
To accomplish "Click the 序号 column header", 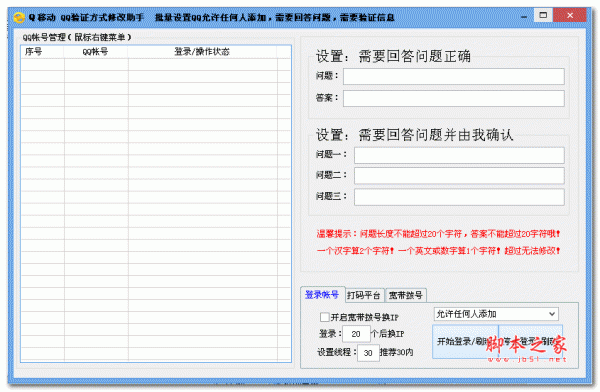I will point(42,52).
